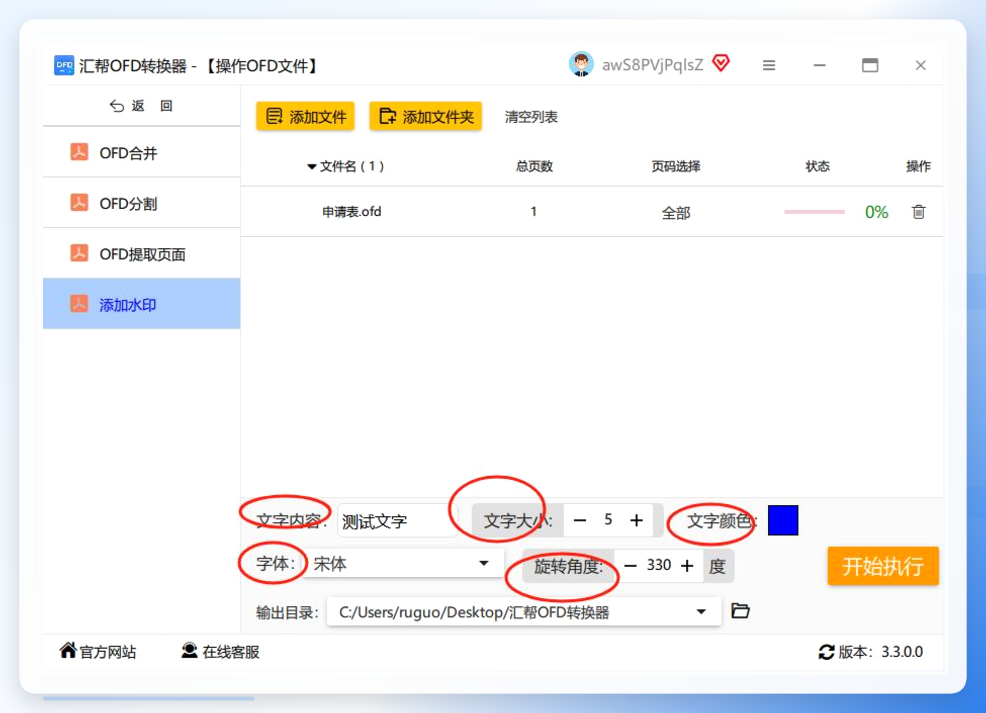
Task: Click 全部 page selection for 申请表.ofd
Action: [x=676, y=213]
